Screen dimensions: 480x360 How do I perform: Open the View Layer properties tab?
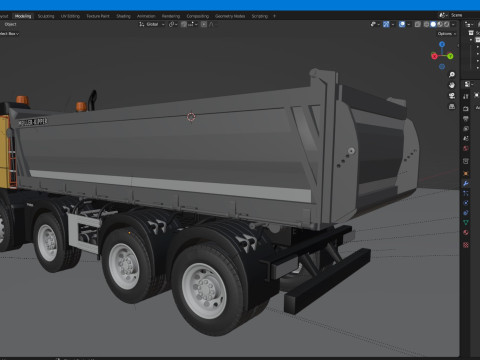click(x=466, y=129)
